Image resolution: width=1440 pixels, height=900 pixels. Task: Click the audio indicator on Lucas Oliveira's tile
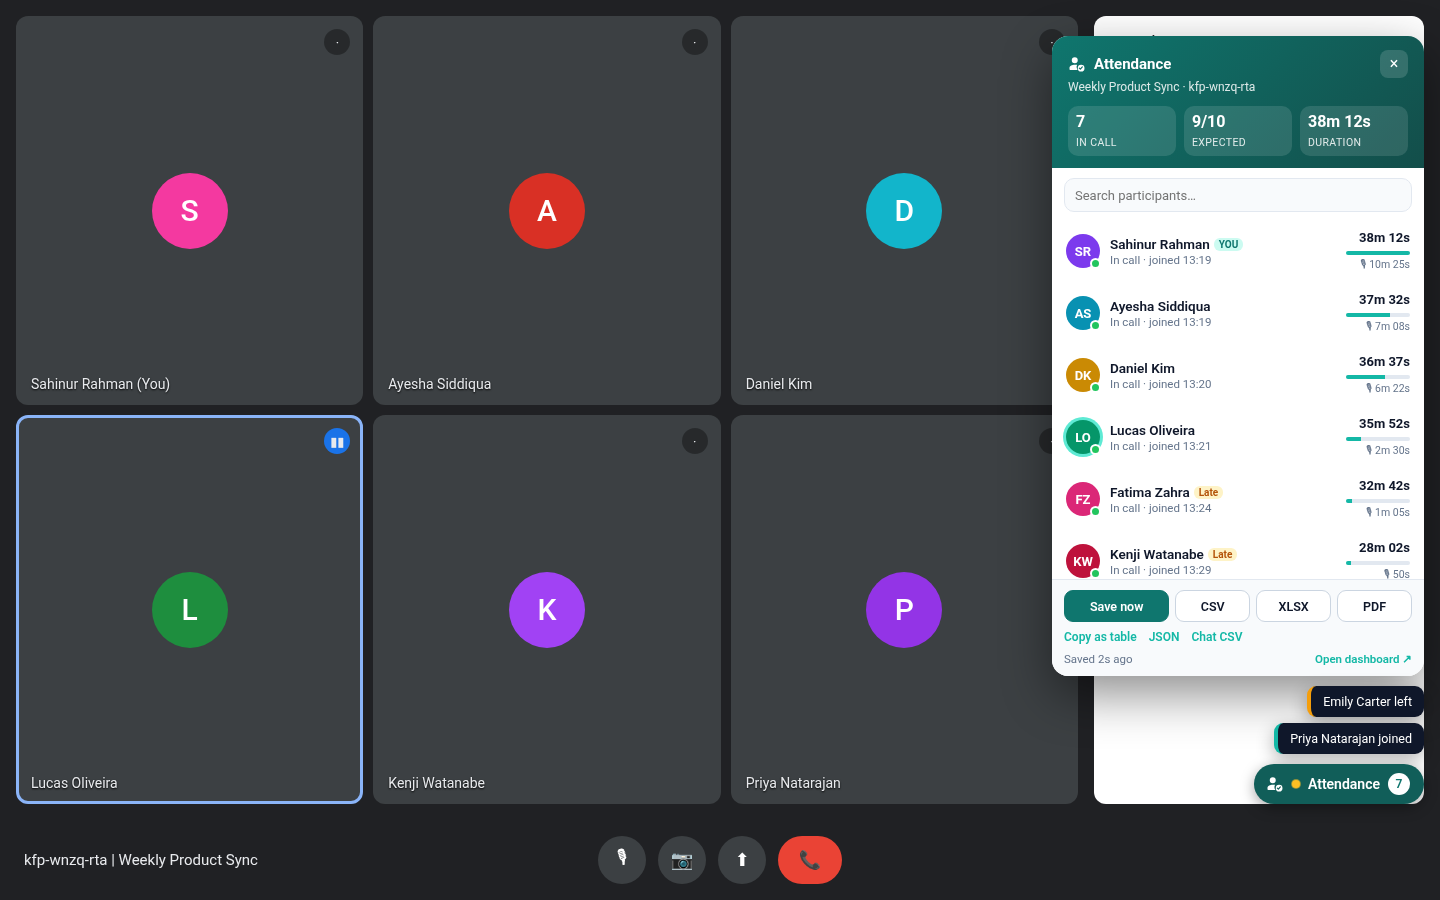pyautogui.click(x=337, y=441)
